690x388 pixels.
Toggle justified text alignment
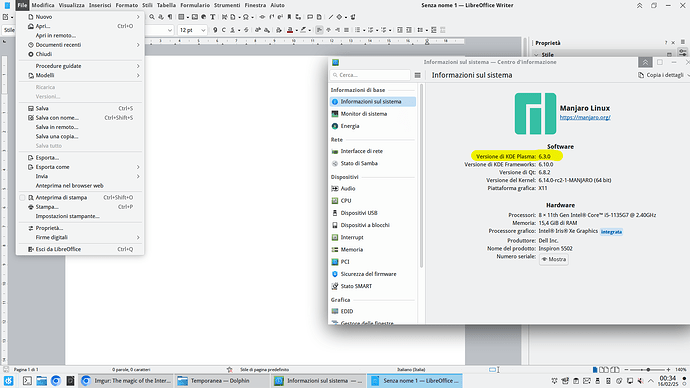click(x=346, y=30)
